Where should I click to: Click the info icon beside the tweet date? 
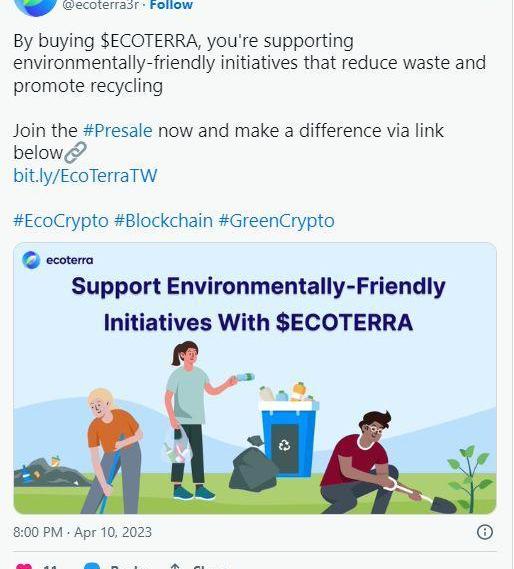click(485, 532)
